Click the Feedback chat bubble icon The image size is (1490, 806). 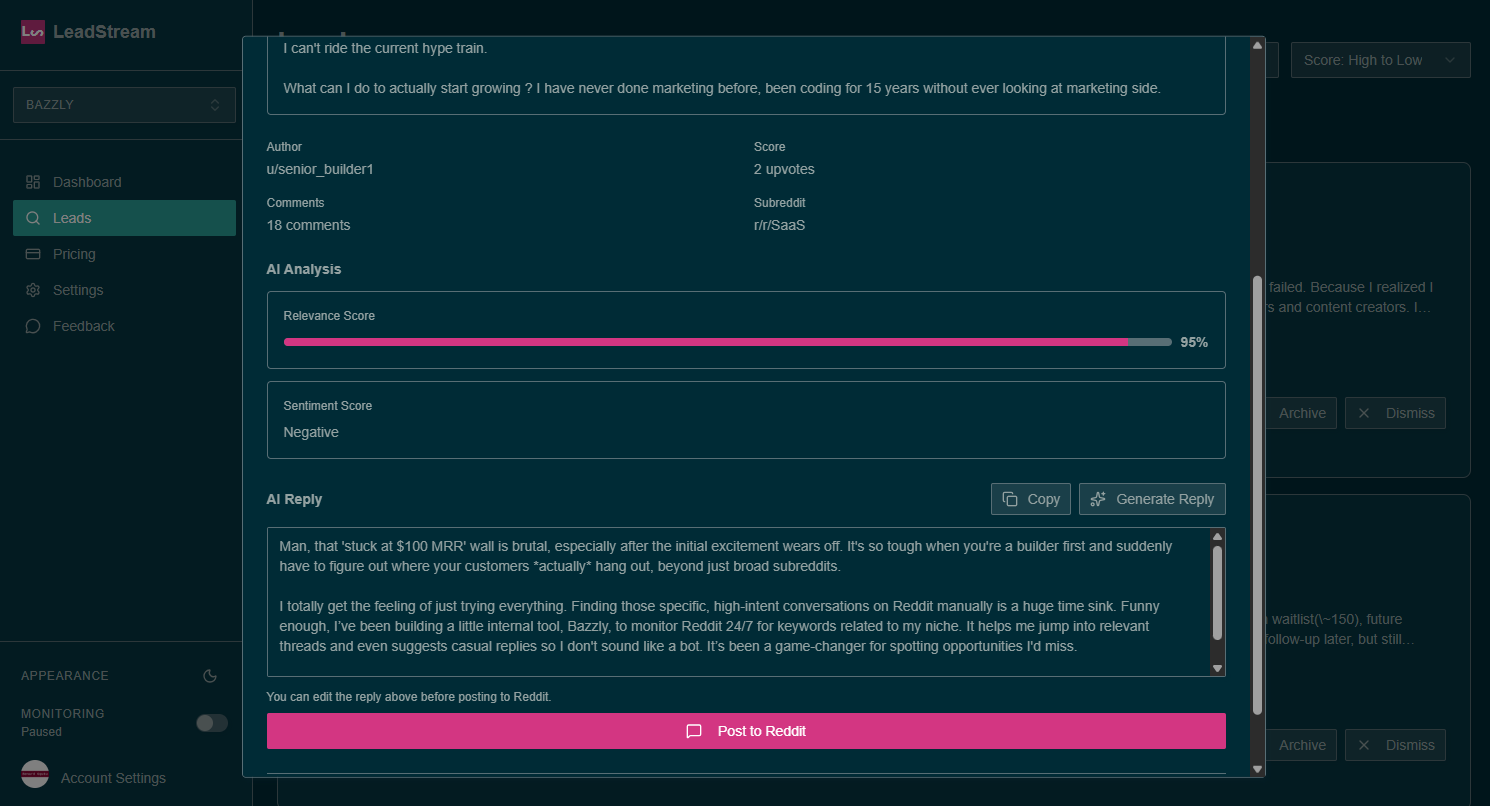click(x=32, y=326)
